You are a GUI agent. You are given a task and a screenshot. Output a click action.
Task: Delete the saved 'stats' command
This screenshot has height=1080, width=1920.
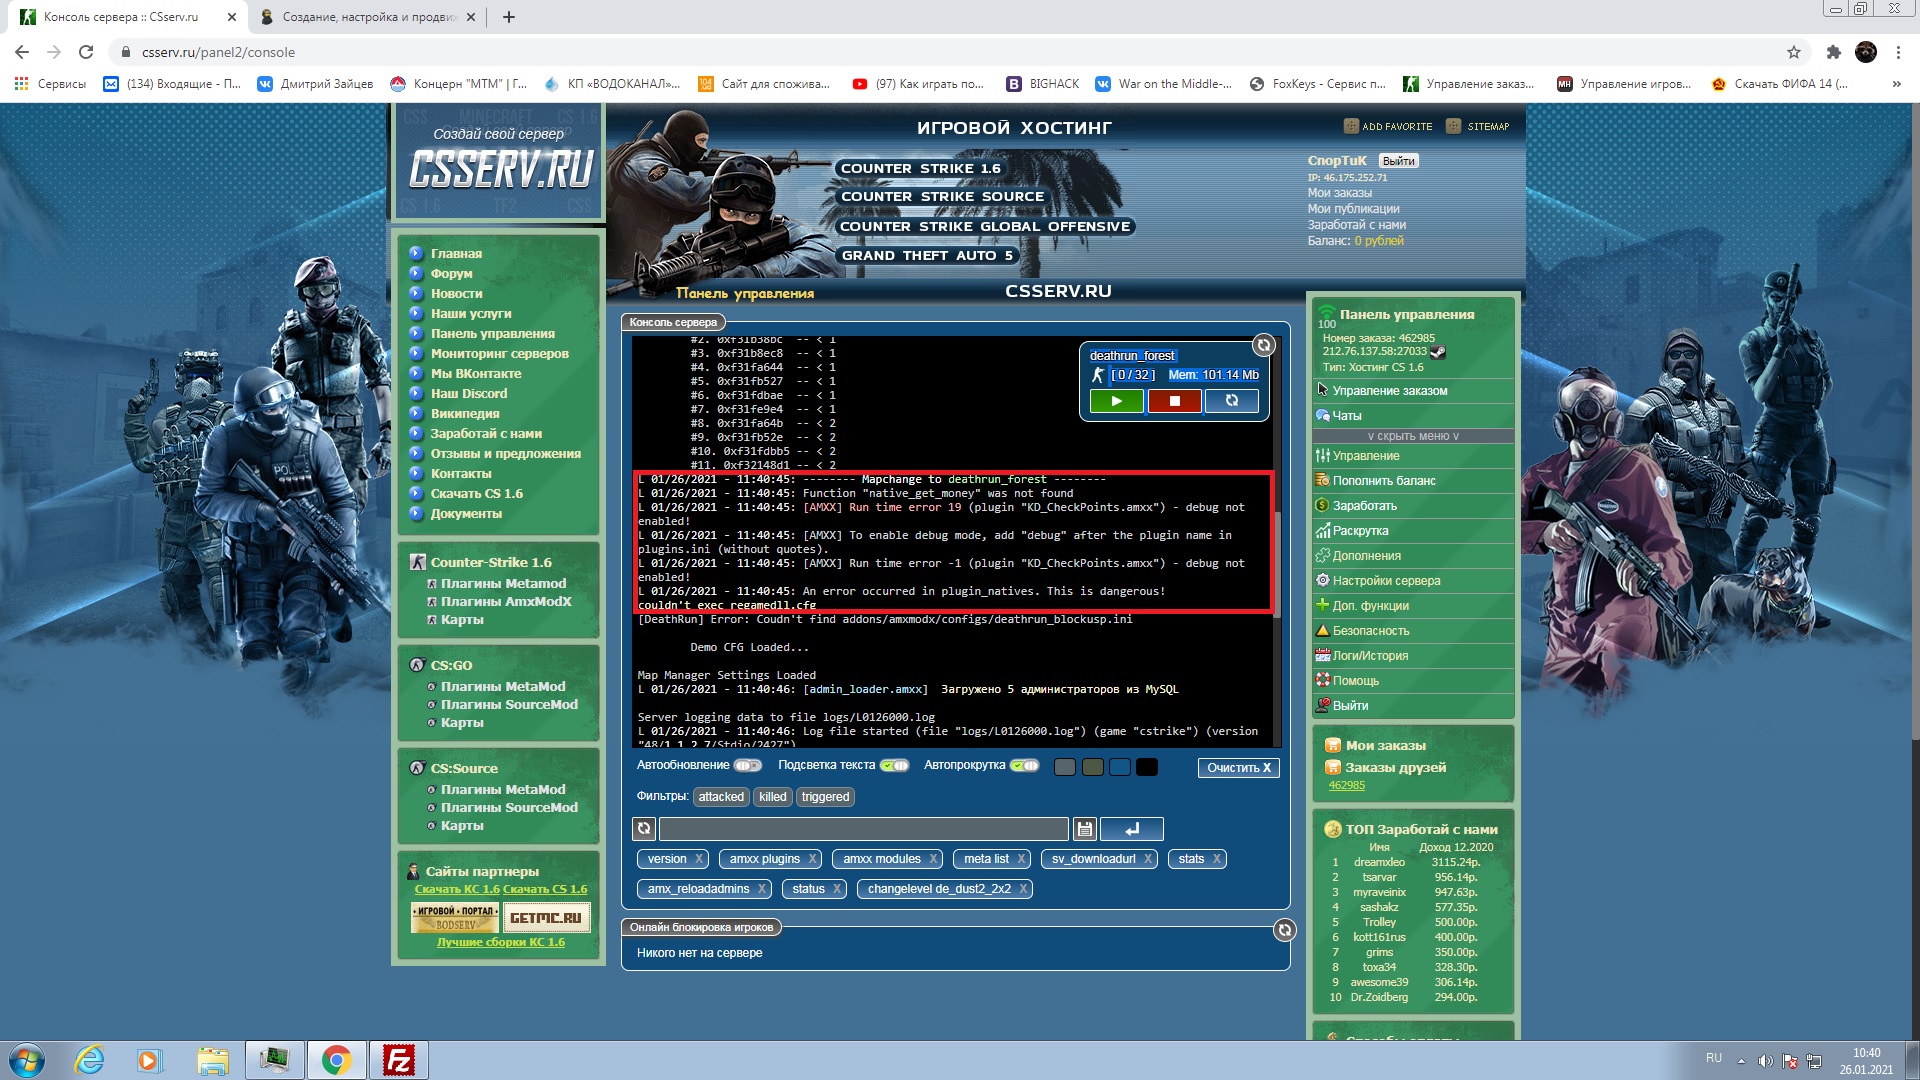[1216, 859]
